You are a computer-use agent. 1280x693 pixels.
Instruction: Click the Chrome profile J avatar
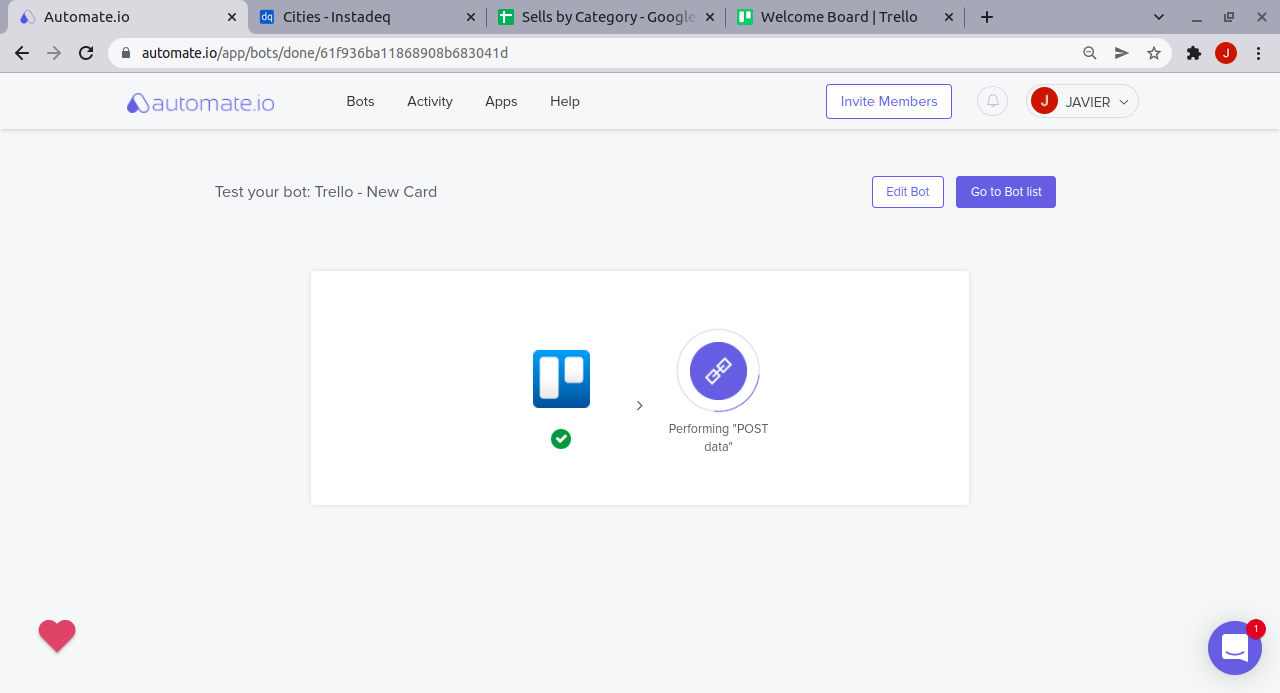click(x=1226, y=53)
